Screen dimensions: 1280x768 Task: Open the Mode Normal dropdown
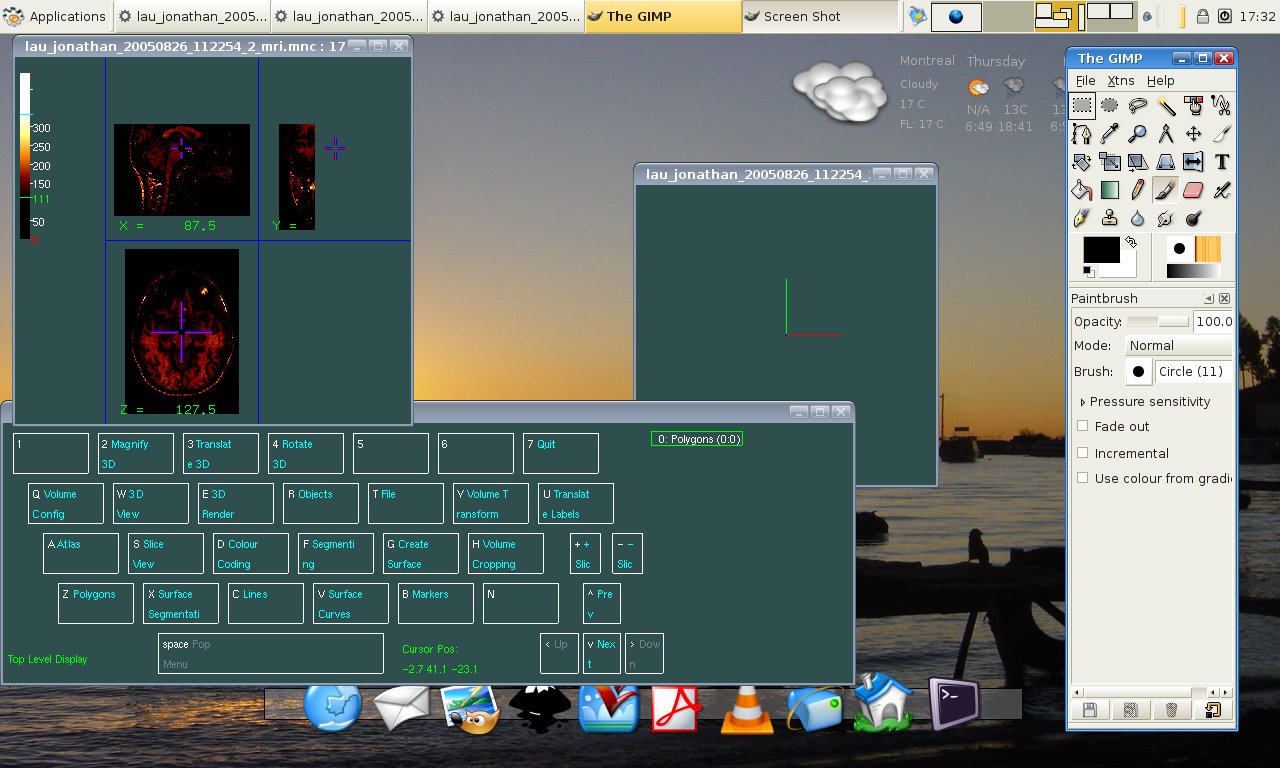pos(1178,346)
